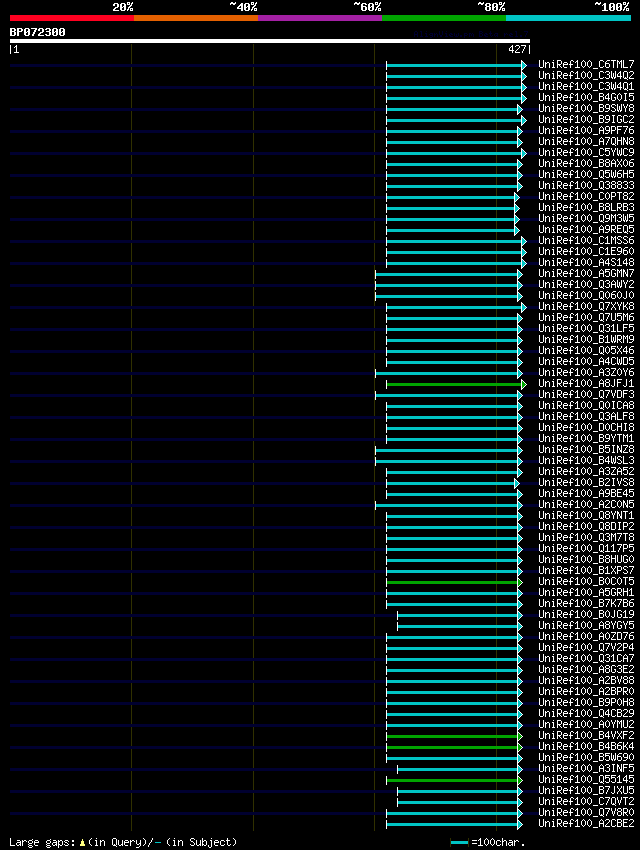Screen dimensions: 640x850
Task: Click the green alignment bar for UniRef100_B4B6K4
Action: [x=454, y=747]
